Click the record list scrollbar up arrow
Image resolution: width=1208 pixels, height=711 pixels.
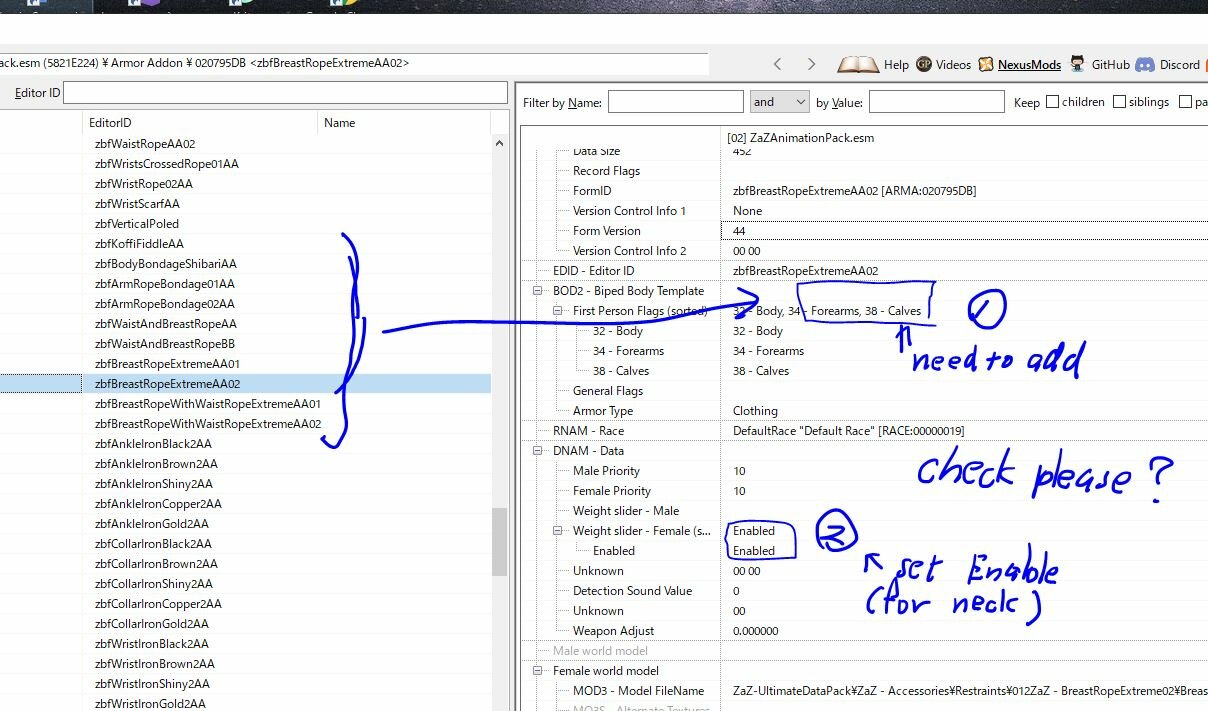click(500, 143)
